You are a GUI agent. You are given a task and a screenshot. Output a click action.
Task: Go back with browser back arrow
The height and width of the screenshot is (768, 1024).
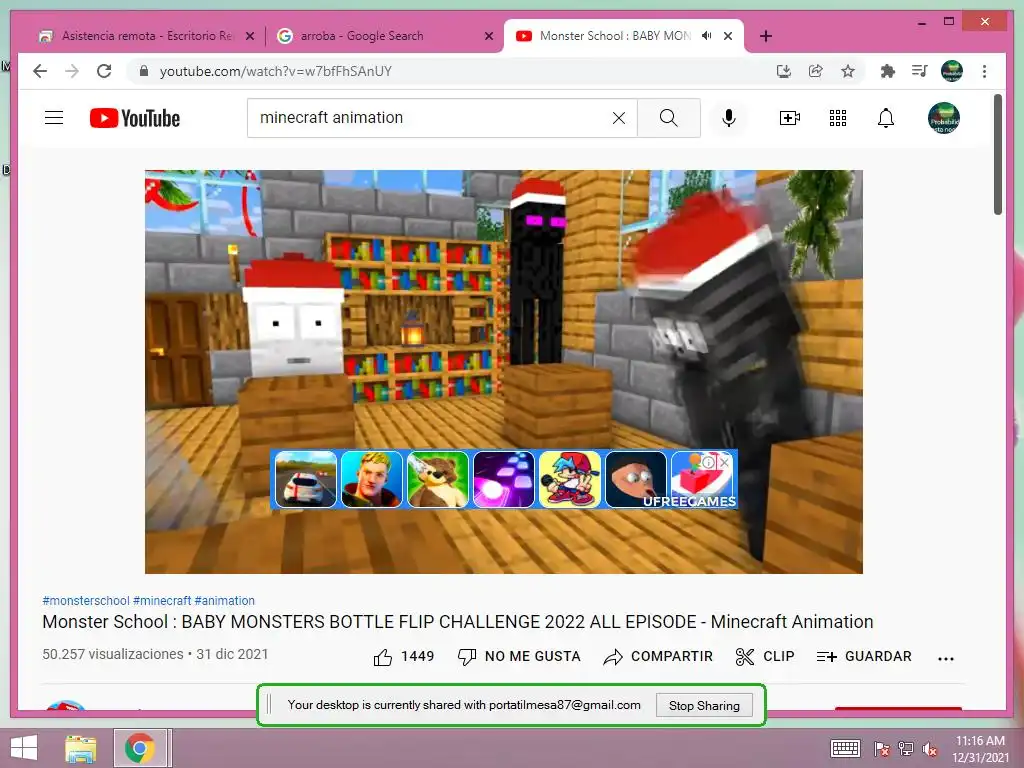pos(40,71)
